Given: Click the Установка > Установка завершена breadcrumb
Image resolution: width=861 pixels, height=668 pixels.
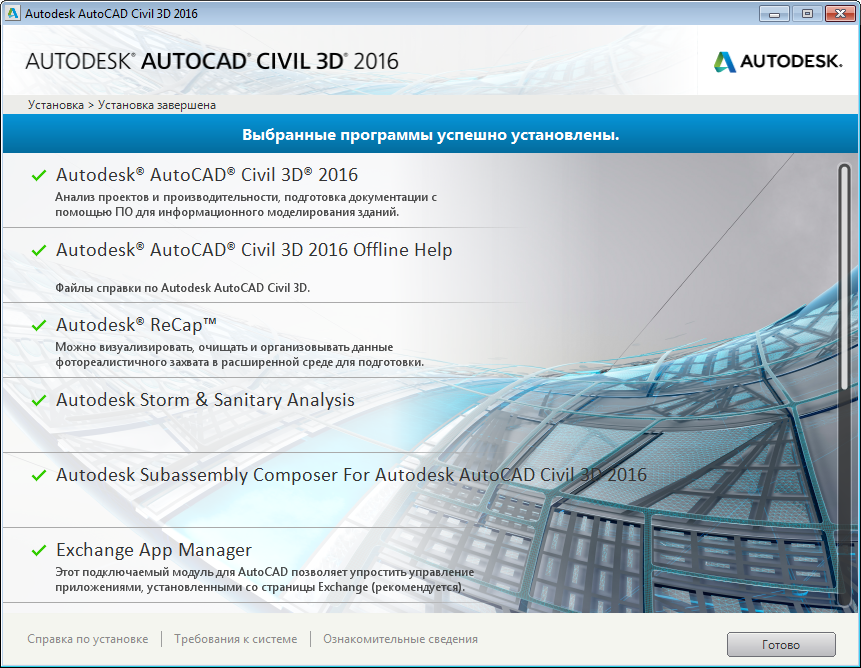Looking at the screenshot, I should coord(122,105).
